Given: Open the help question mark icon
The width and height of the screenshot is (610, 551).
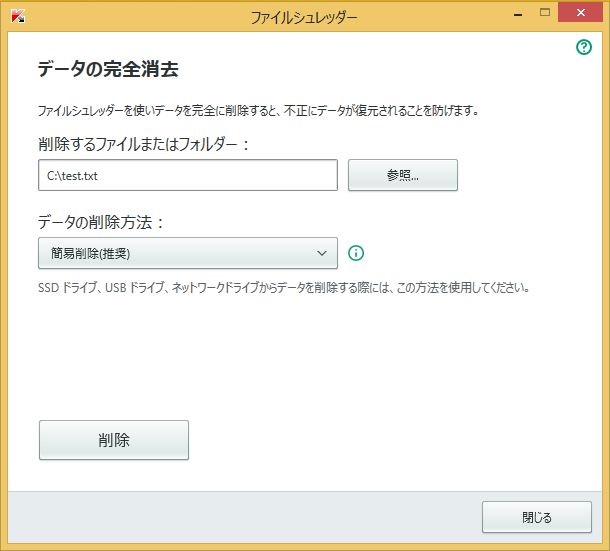Looking at the screenshot, I should (584, 47).
